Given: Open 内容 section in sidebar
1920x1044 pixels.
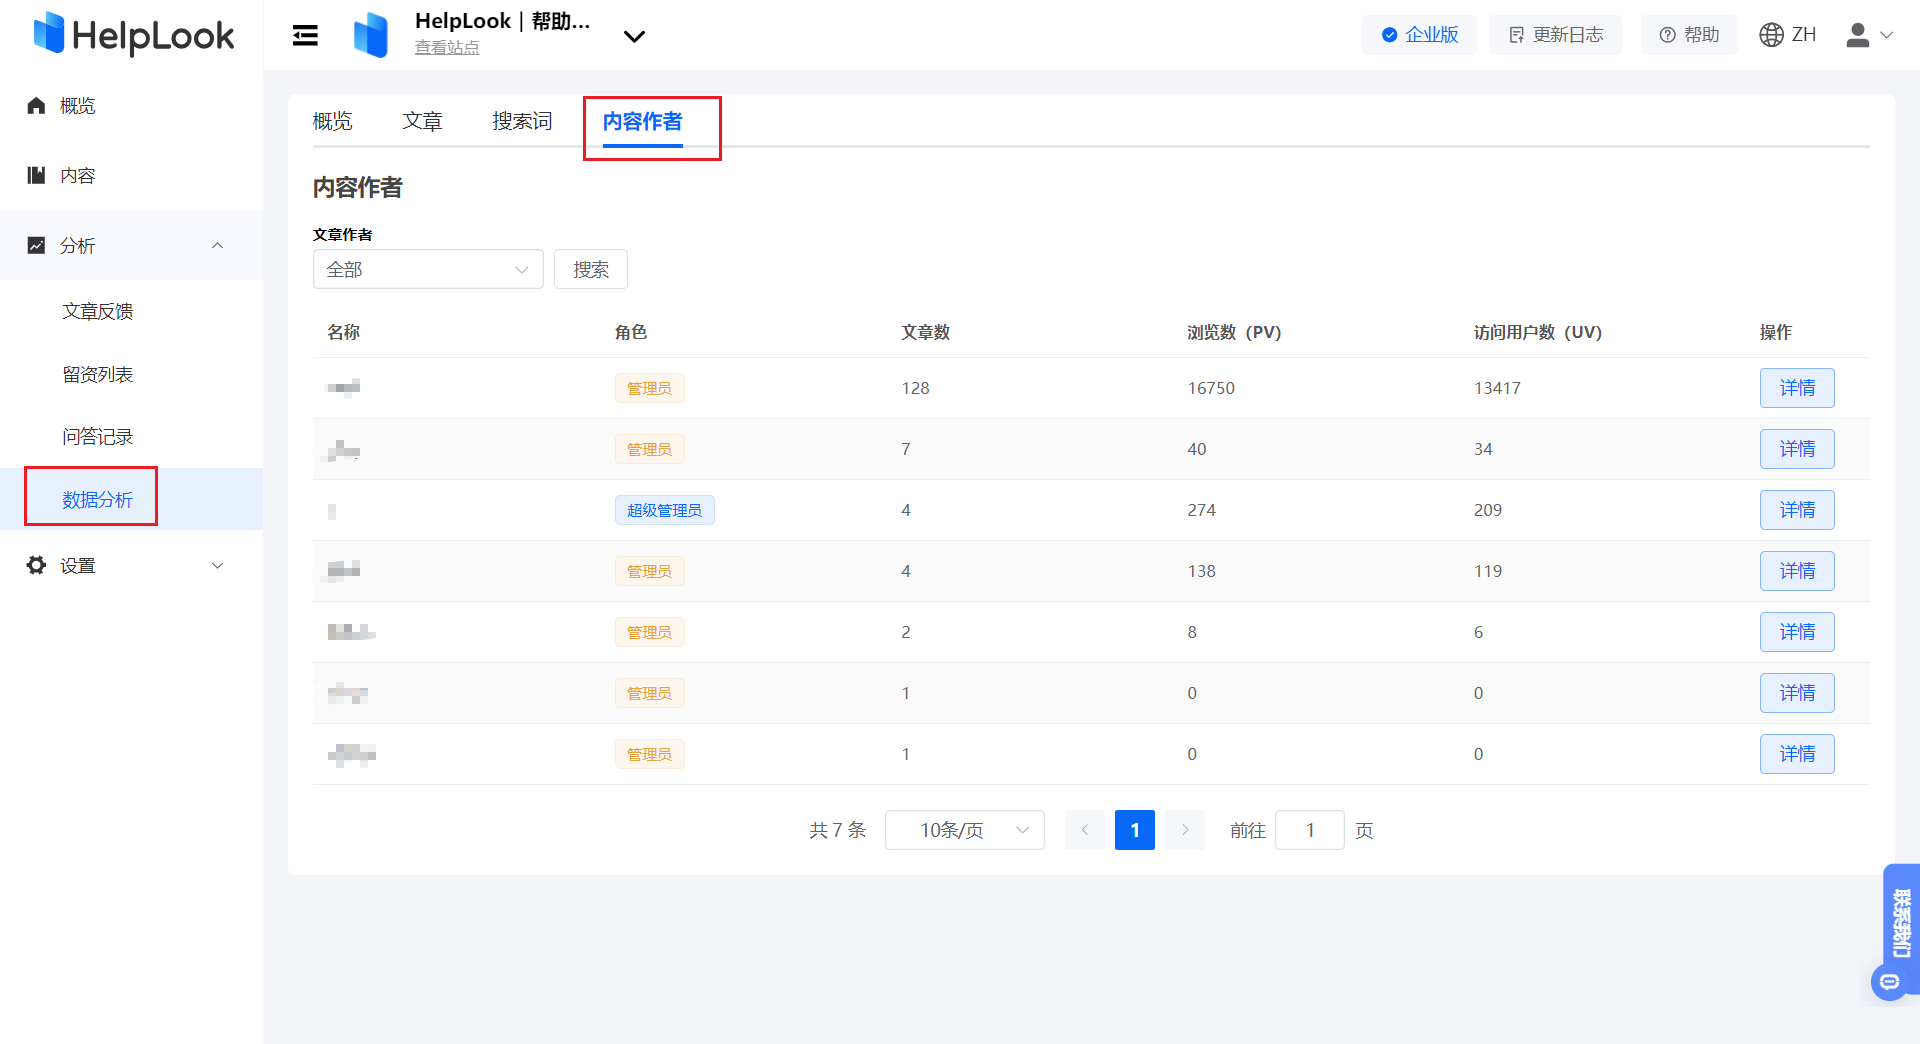Looking at the screenshot, I should coord(78,176).
